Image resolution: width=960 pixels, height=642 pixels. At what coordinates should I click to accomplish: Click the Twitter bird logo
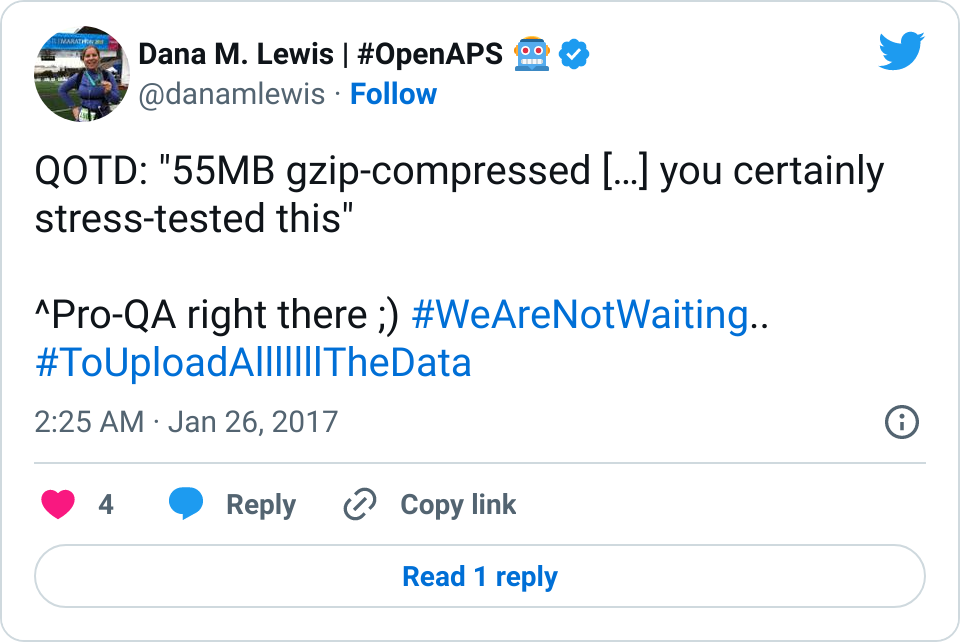click(x=901, y=50)
